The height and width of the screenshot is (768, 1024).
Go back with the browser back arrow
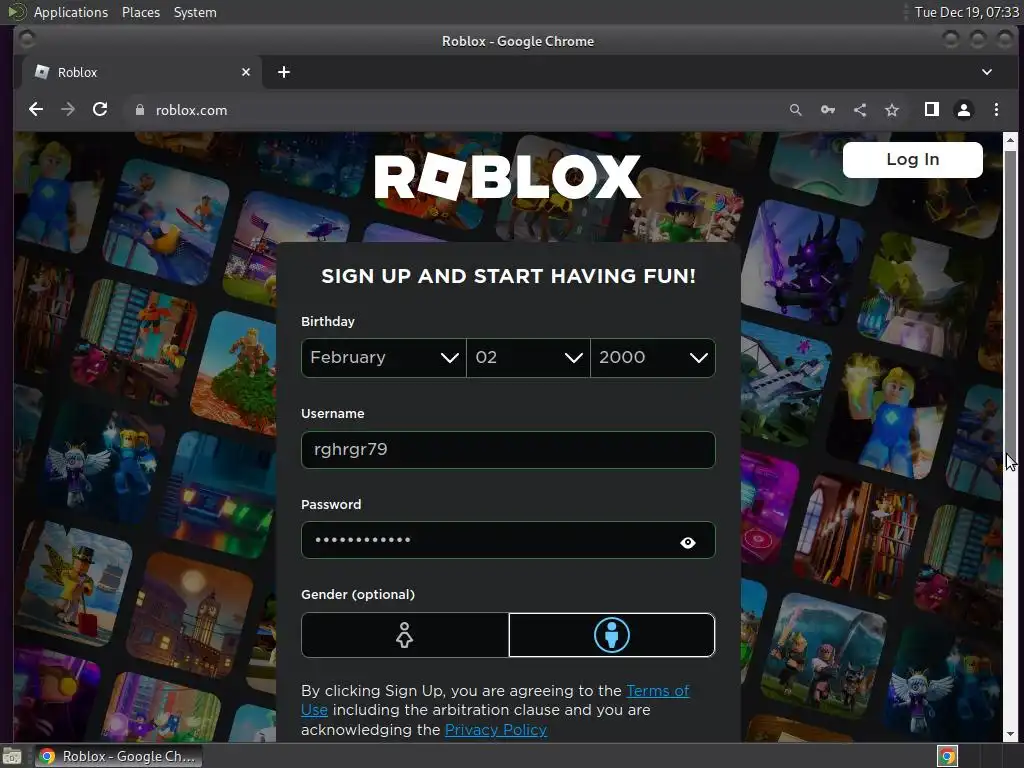[36, 110]
